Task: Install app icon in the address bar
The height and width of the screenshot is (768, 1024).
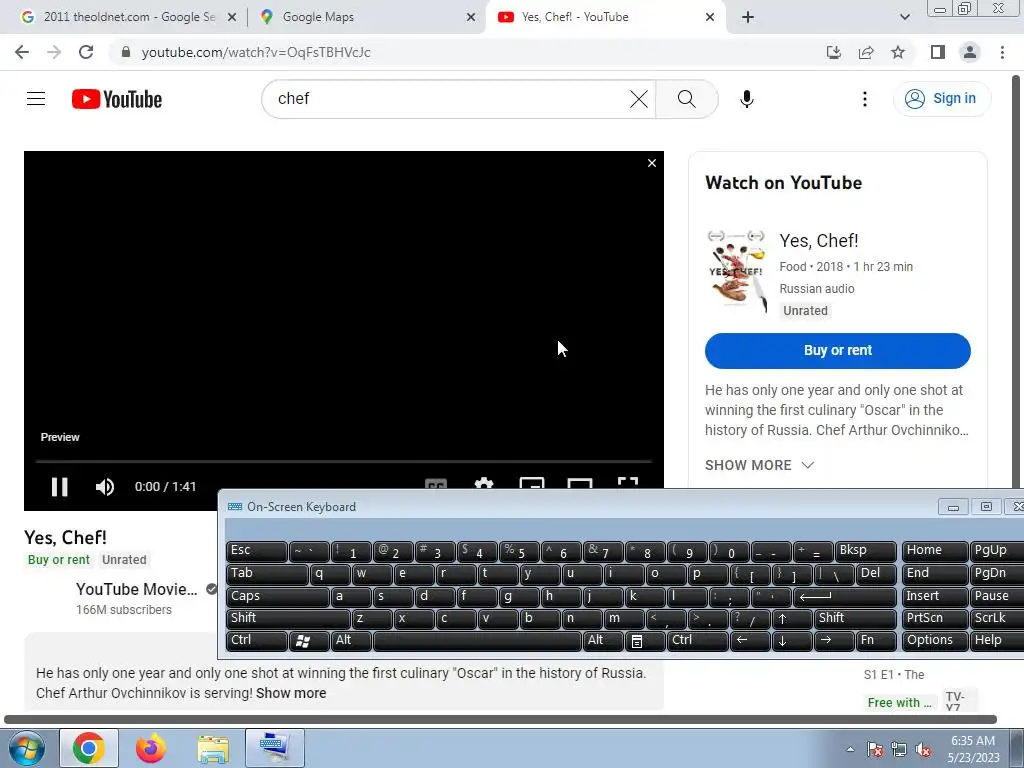Action: tap(833, 52)
